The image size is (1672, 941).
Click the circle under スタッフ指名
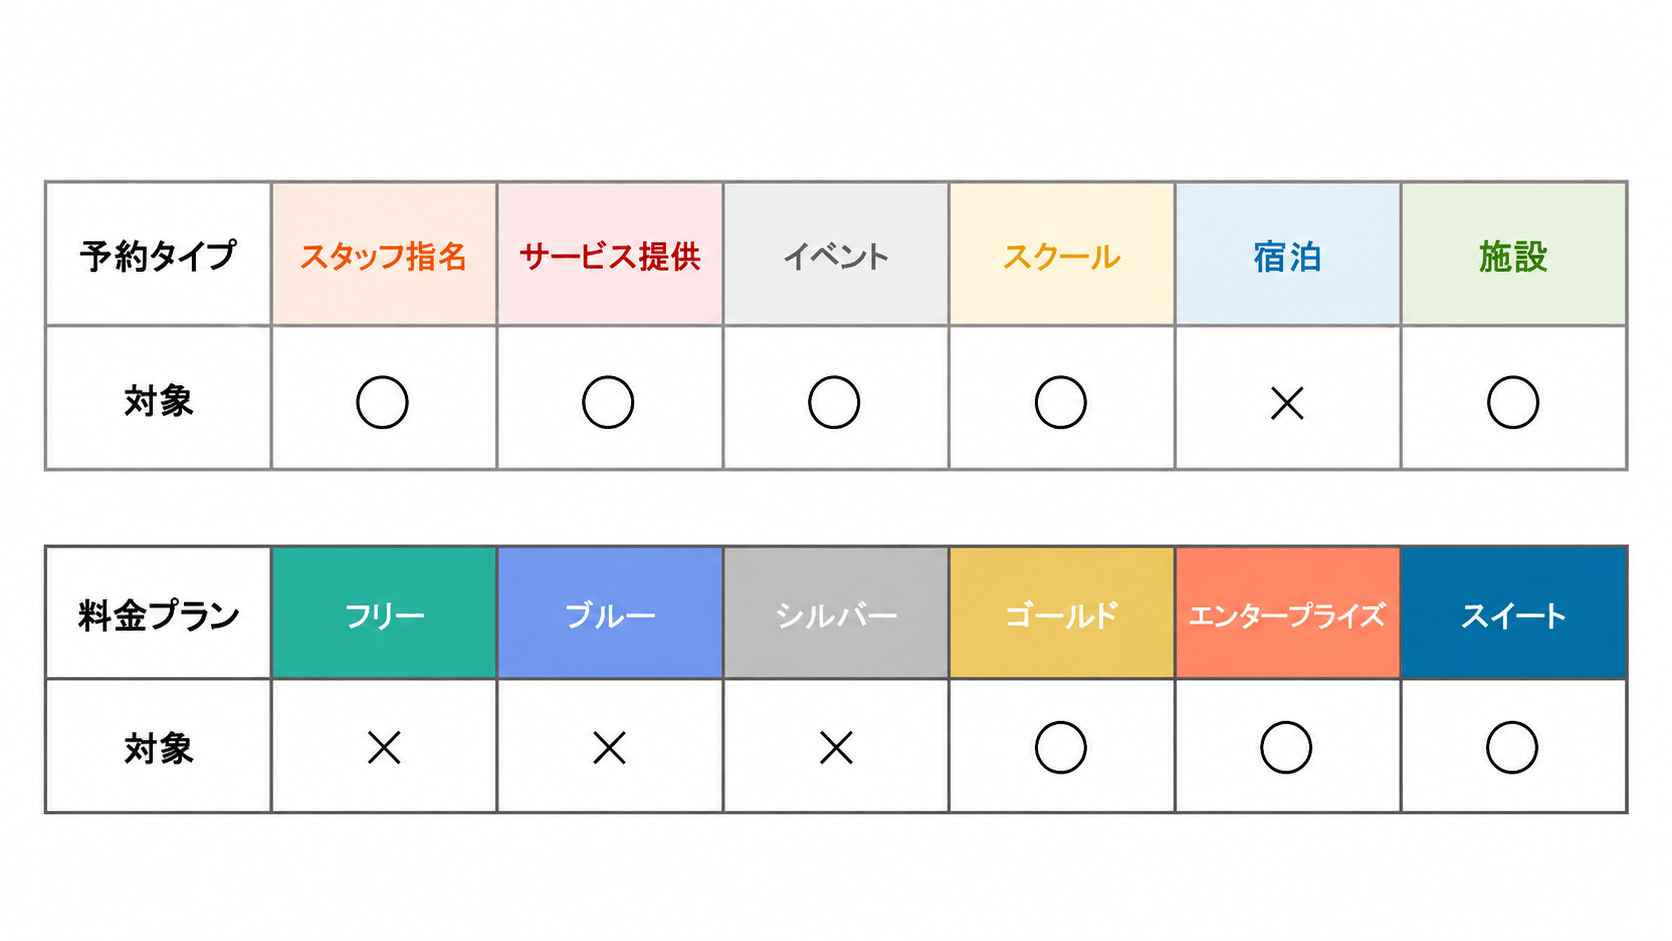coord(382,402)
